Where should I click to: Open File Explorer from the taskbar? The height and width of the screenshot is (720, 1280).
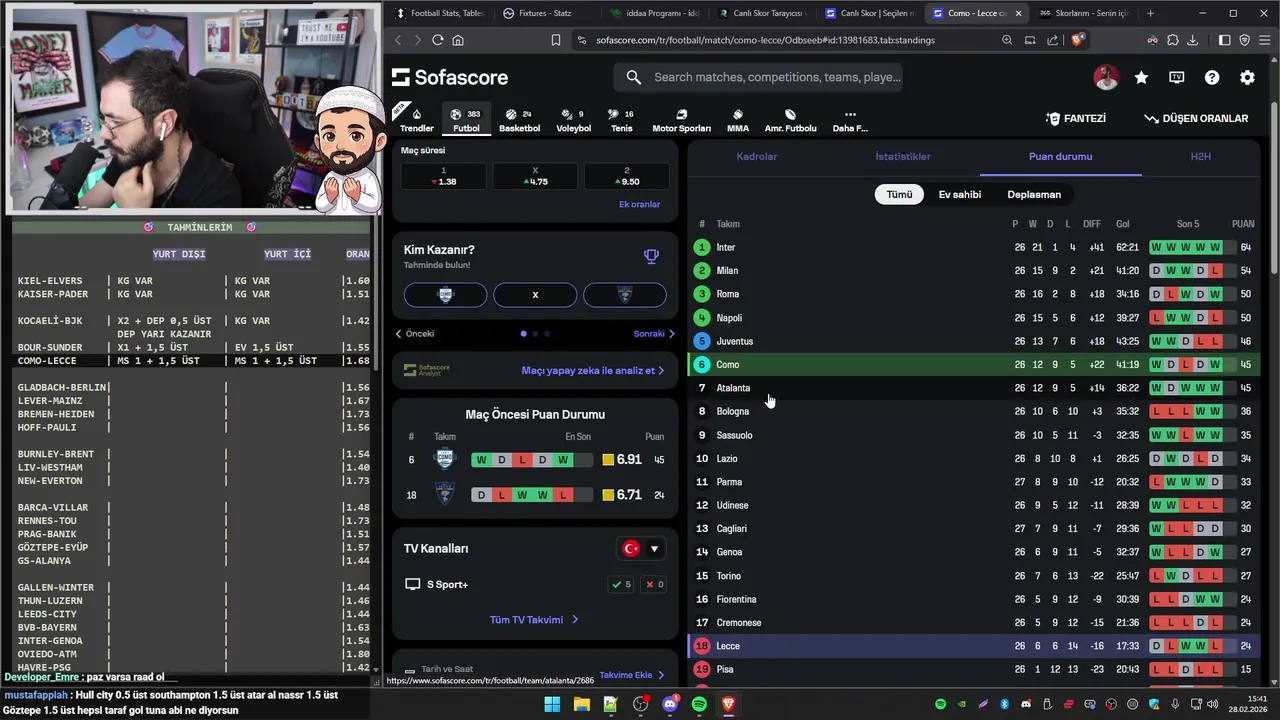coord(581,705)
